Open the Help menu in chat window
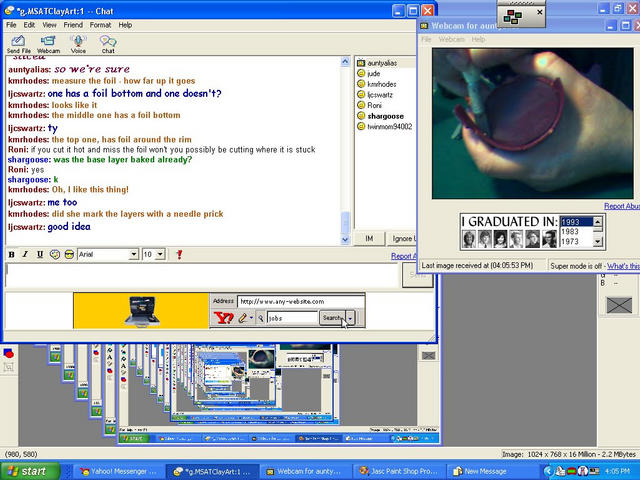The height and width of the screenshot is (480, 640). [x=125, y=25]
